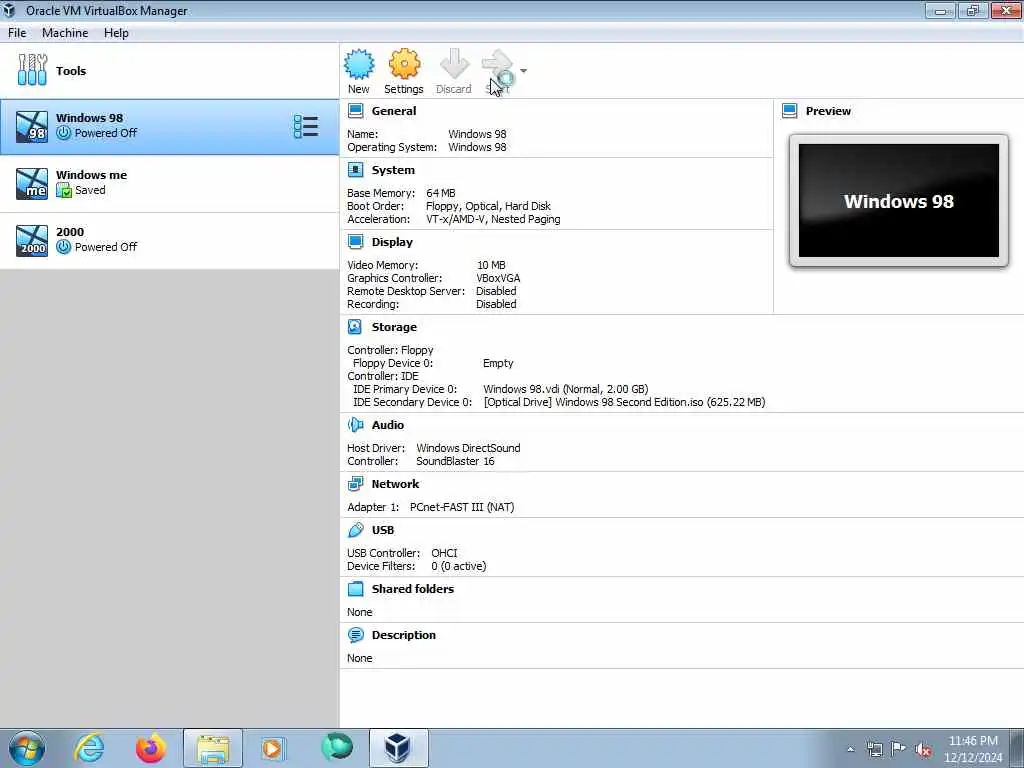1024x768 pixels.
Task: Click the Windows DirectSound host driver value
Action: coord(468,448)
